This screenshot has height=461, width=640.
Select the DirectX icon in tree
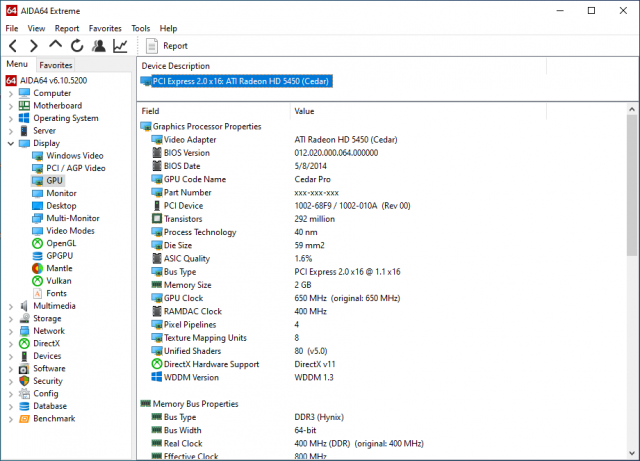[24, 343]
